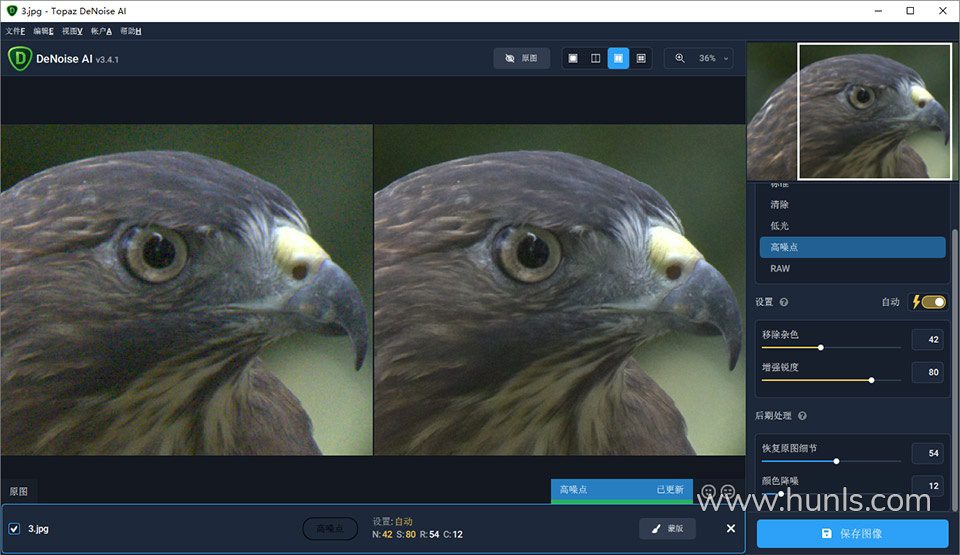
Task: Toggle the 自动 (Auto) settings switch
Action: coord(934,302)
